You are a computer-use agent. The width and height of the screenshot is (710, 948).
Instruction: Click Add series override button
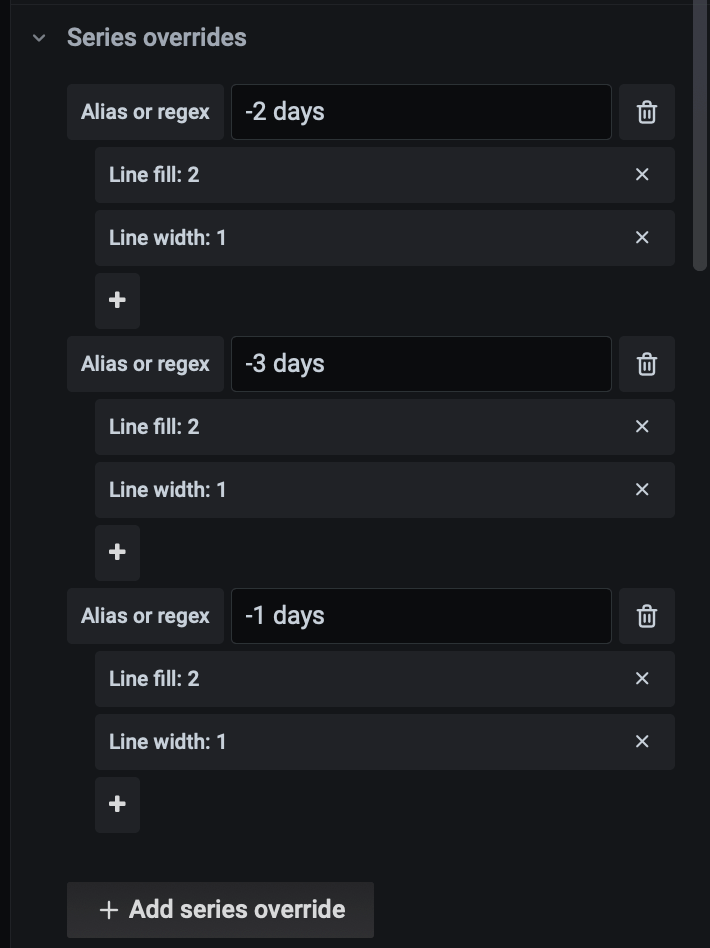pos(220,910)
